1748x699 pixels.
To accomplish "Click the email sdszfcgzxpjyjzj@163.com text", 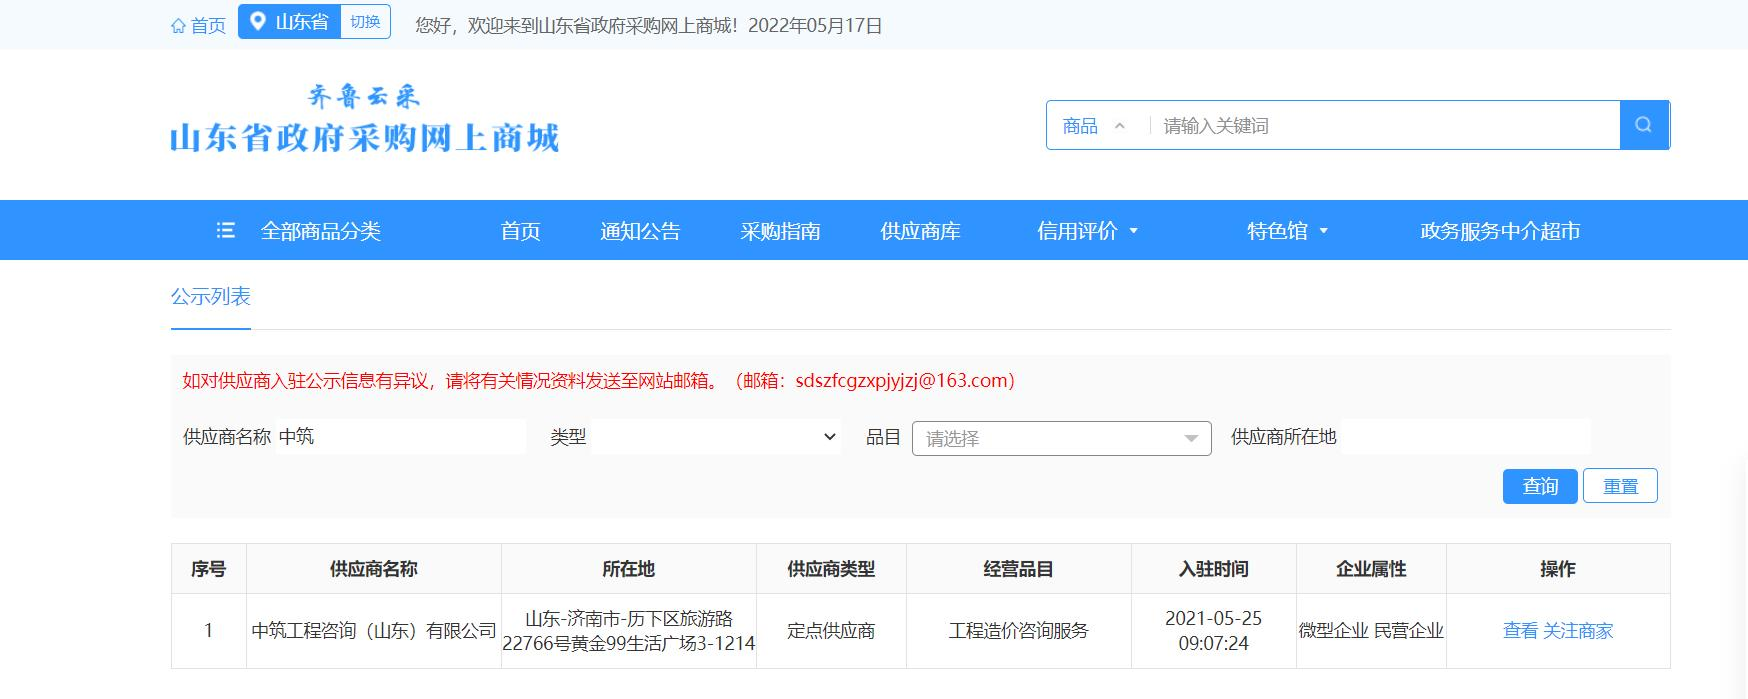I will [x=900, y=381].
